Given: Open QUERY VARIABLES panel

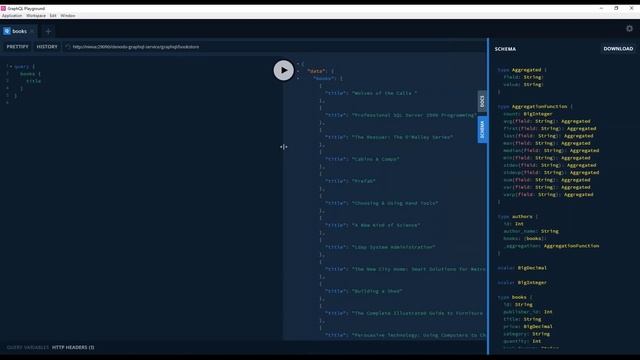Looking at the screenshot, I should tap(27, 347).
